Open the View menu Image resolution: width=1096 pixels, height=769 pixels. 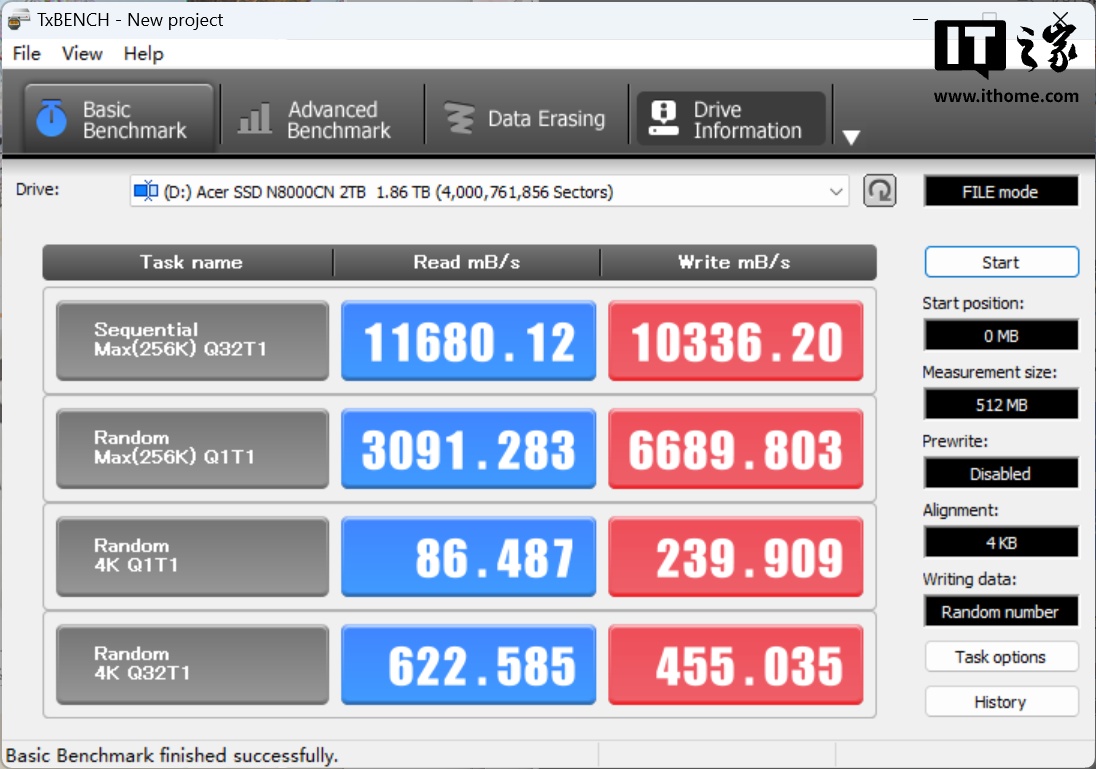click(x=82, y=54)
